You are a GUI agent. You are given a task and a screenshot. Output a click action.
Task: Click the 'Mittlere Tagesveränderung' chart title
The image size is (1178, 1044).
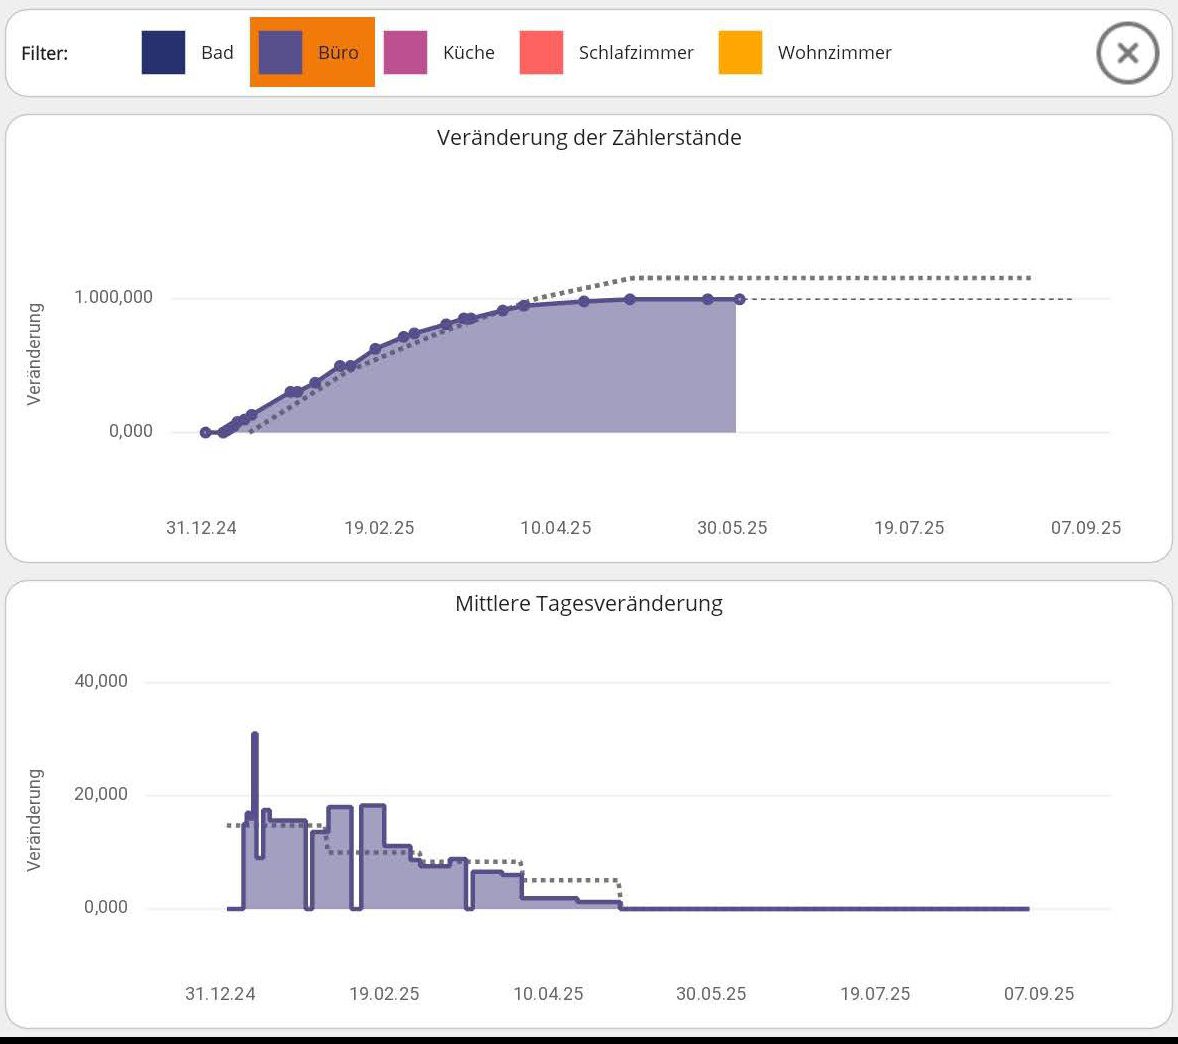click(588, 604)
